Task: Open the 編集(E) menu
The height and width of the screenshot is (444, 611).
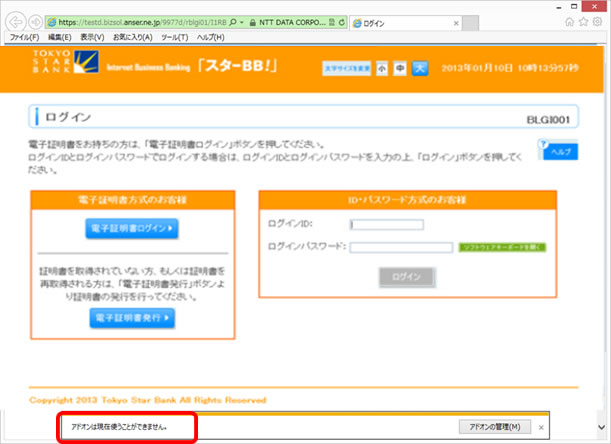Action: coord(60,37)
